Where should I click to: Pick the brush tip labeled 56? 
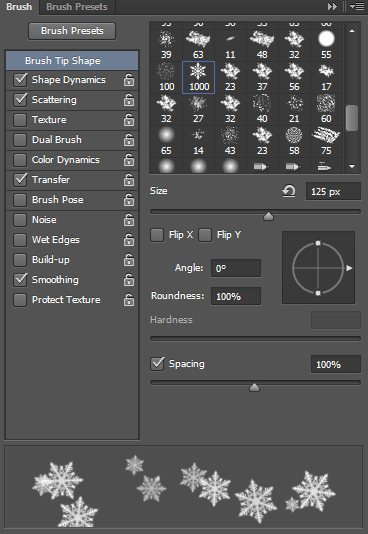pos(294,77)
